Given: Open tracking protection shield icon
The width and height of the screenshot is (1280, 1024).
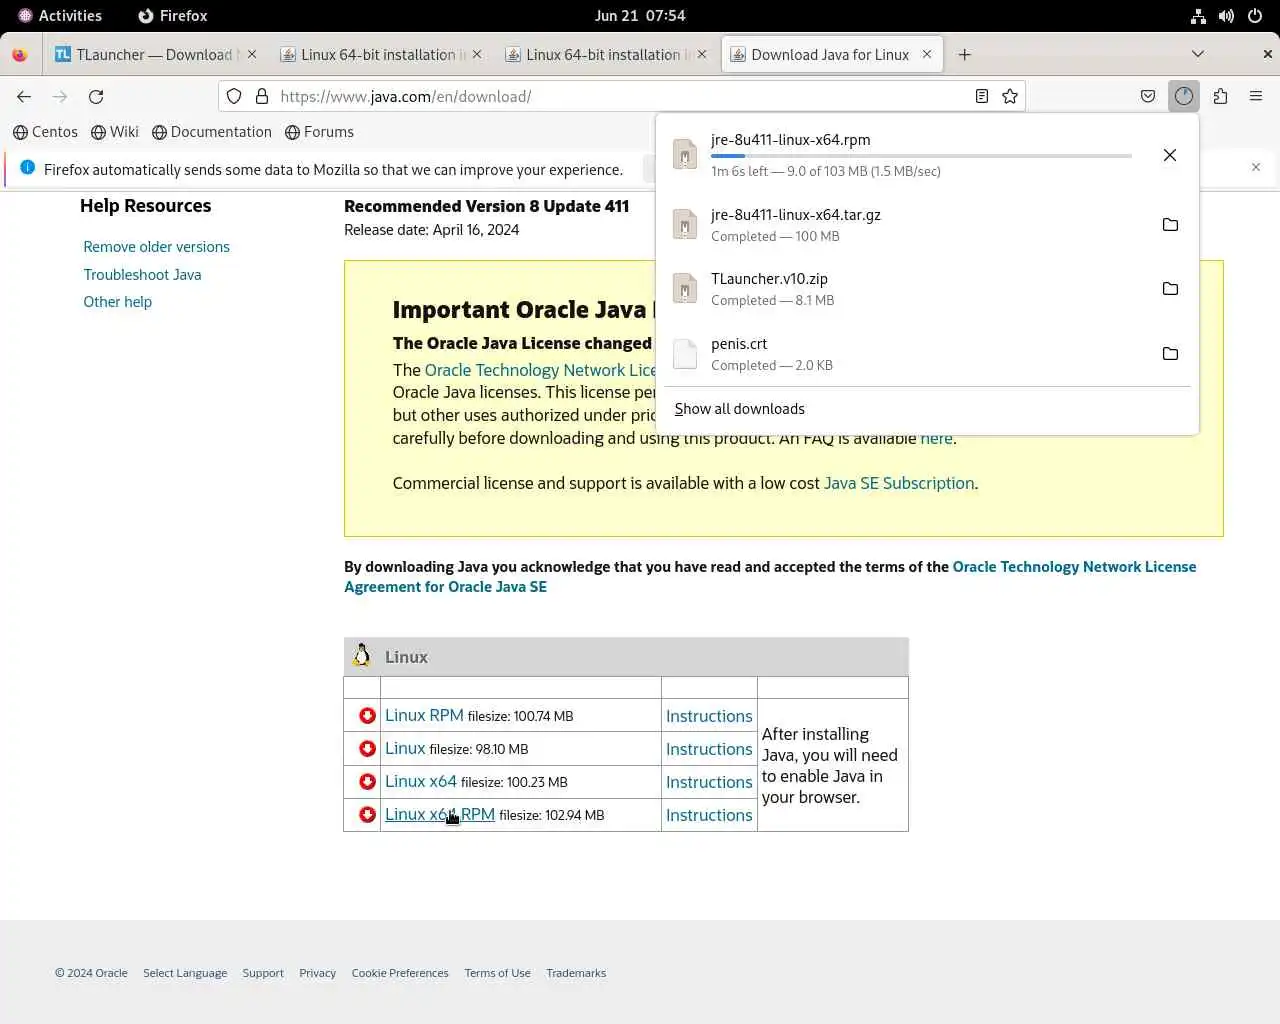Looking at the screenshot, I should tap(234, 96).
